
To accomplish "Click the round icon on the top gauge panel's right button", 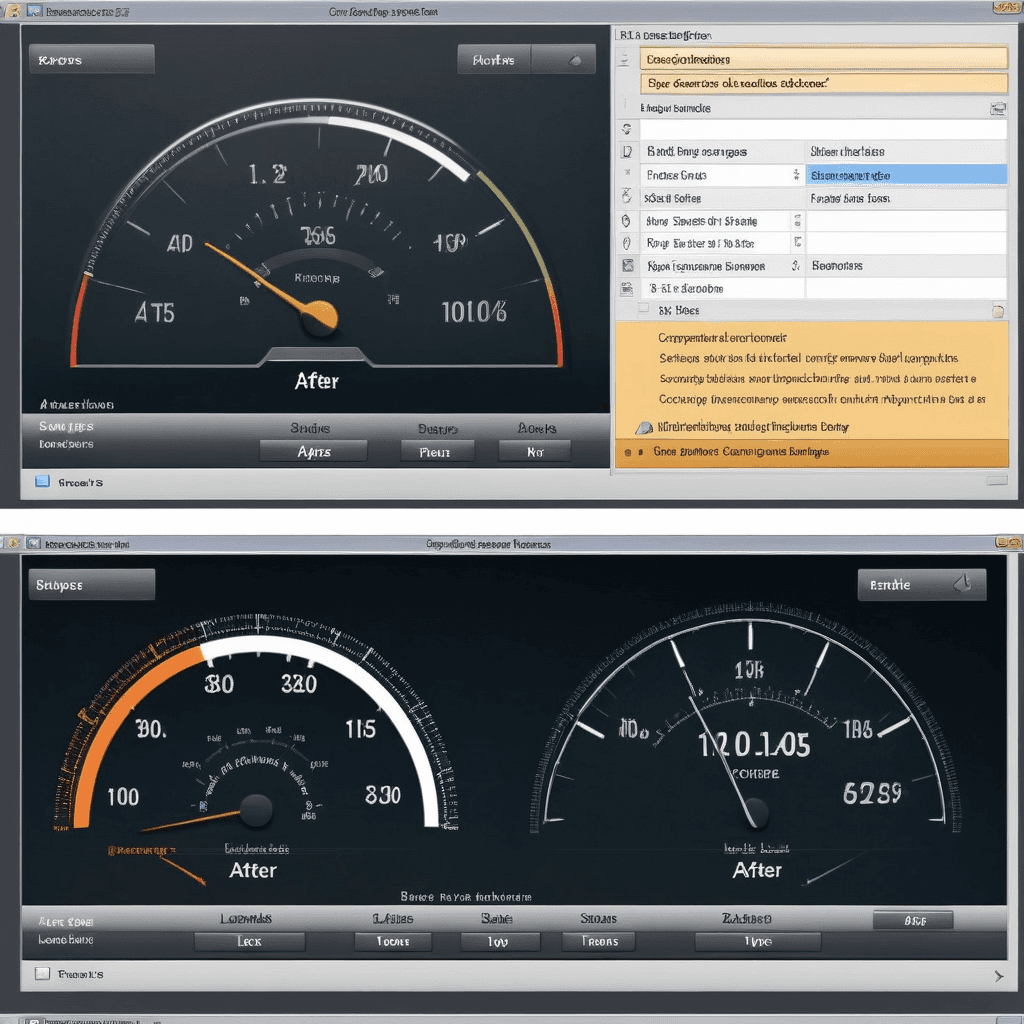I will click(x=575, y=60).
